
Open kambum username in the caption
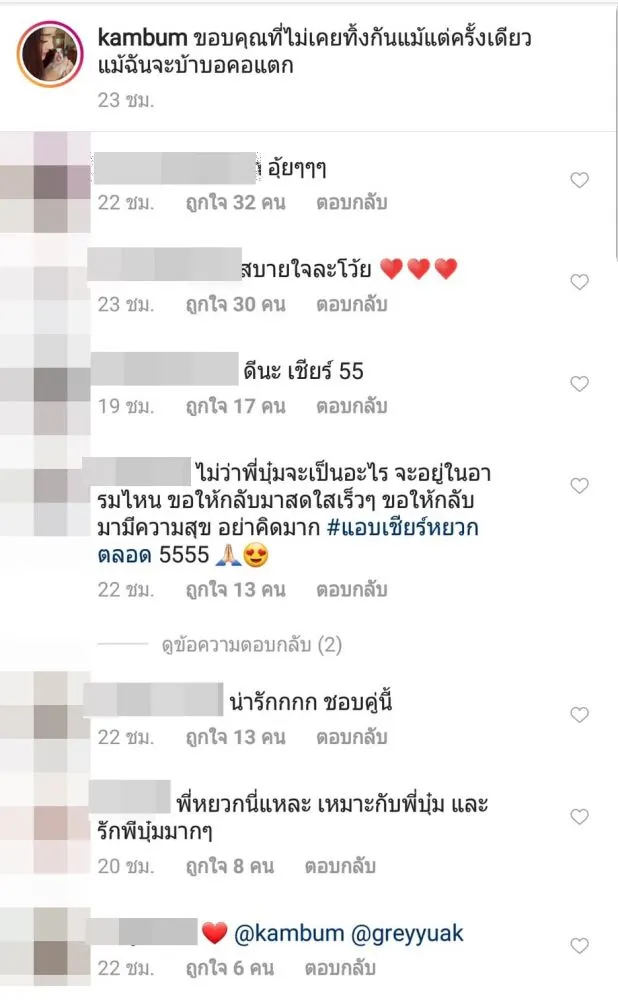point(142,38)
